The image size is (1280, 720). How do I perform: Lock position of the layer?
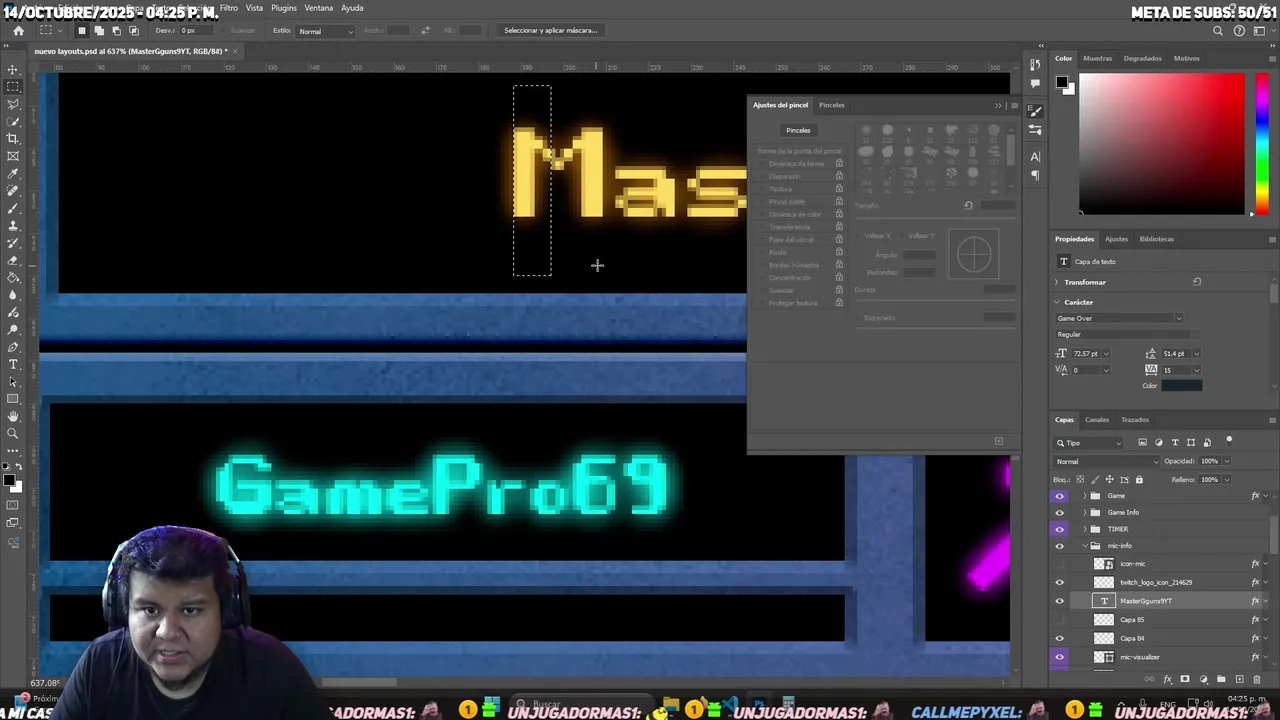(1109, 480)
